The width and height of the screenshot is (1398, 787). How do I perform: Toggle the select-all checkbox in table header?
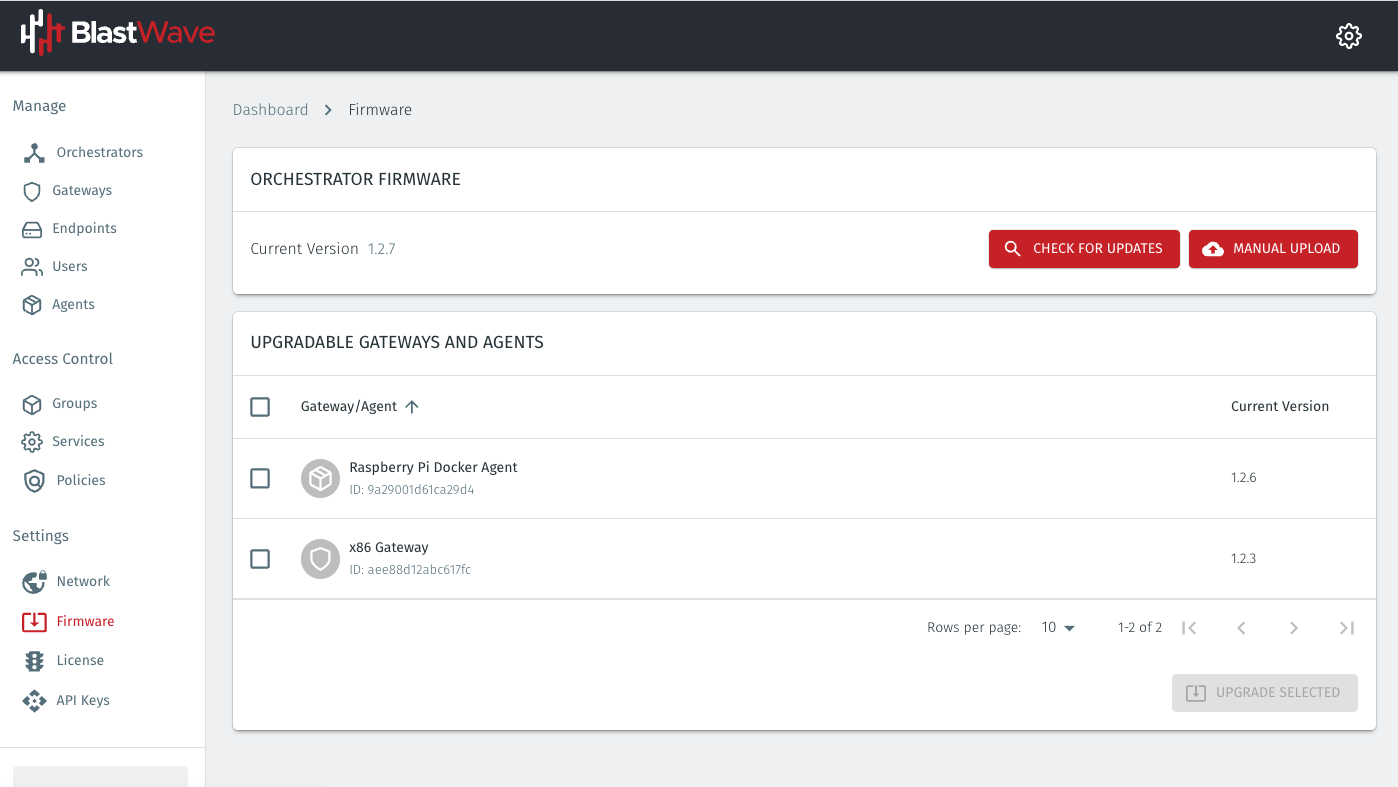pyautogui.click(x=260, y=407)
